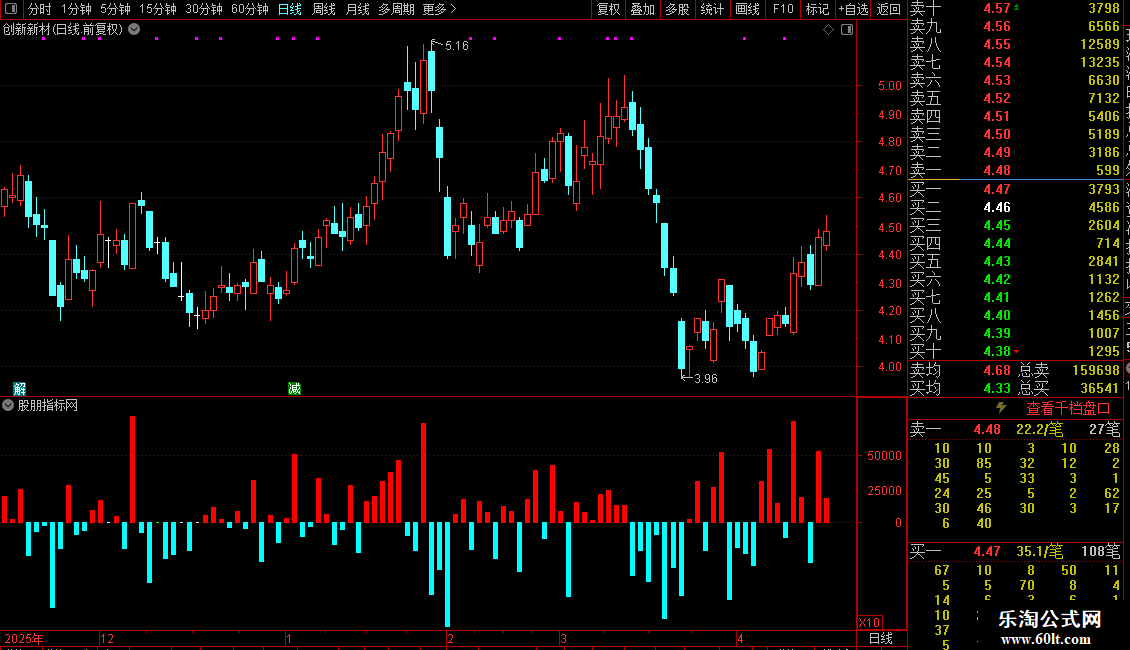Switch to 日线 daily chart
The height and width of the screenshot is (650, 1130).
(x=290, y=9)
